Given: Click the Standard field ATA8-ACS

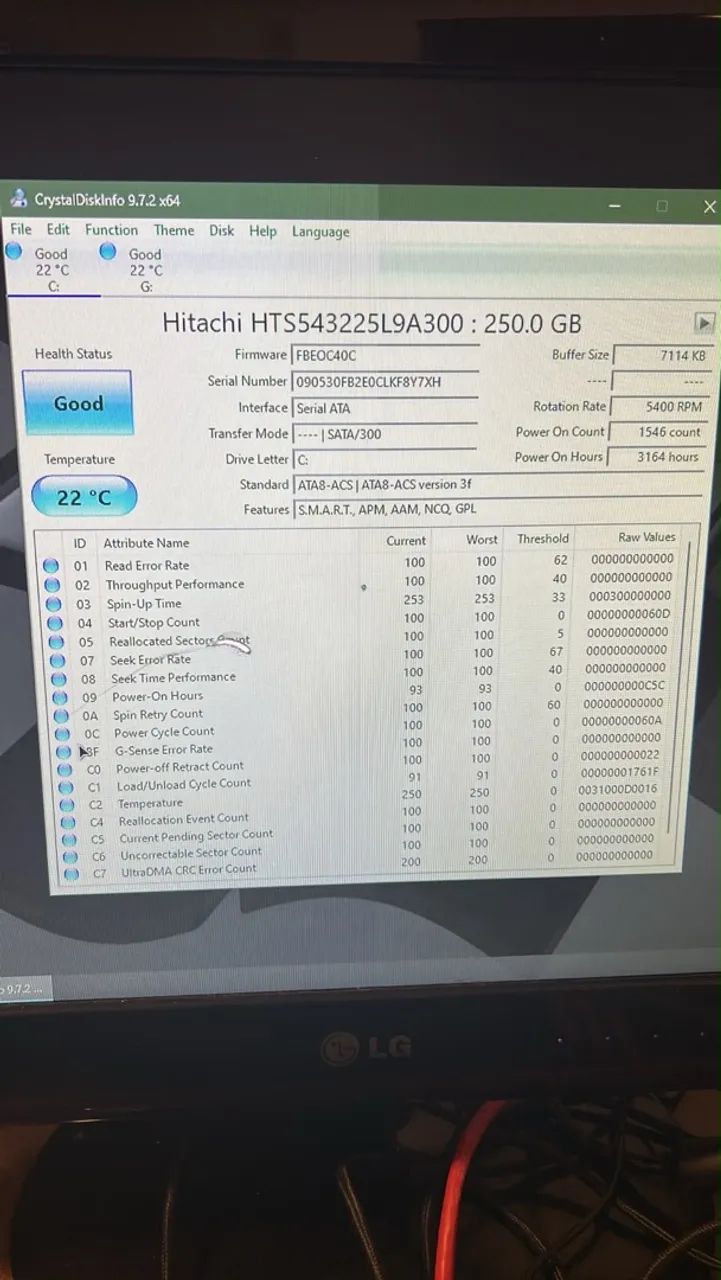Looking at the screenshot, I should (497, 484).
